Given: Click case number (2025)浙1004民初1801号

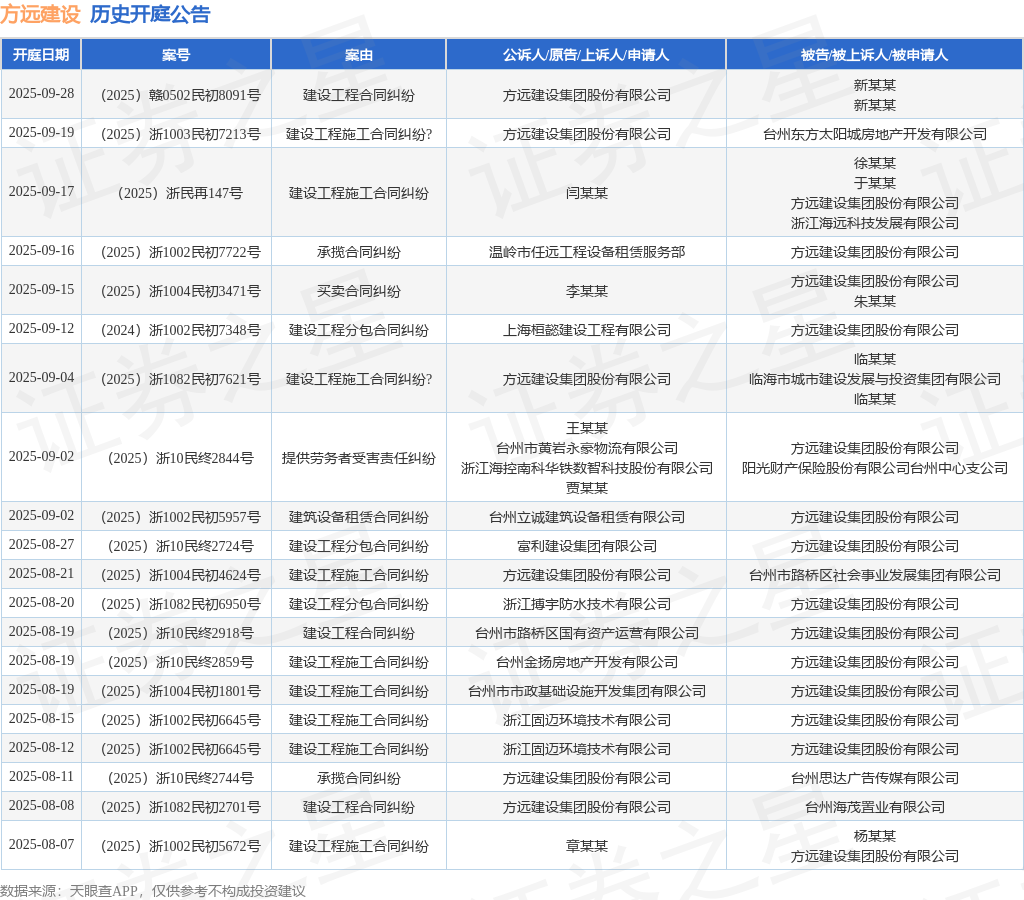Looking at the screenshot, I should point(180,691).
